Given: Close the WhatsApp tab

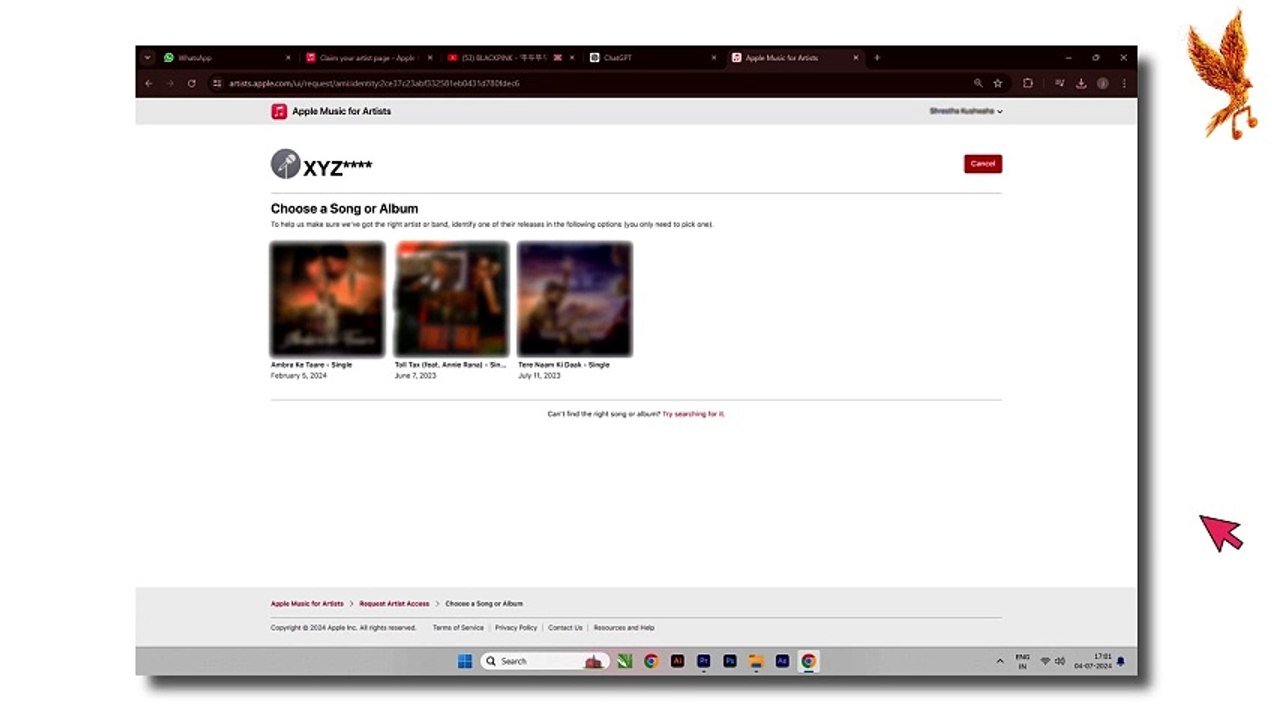Looking at the screenshot, I should pyautogui.click(x=288, y=58).
